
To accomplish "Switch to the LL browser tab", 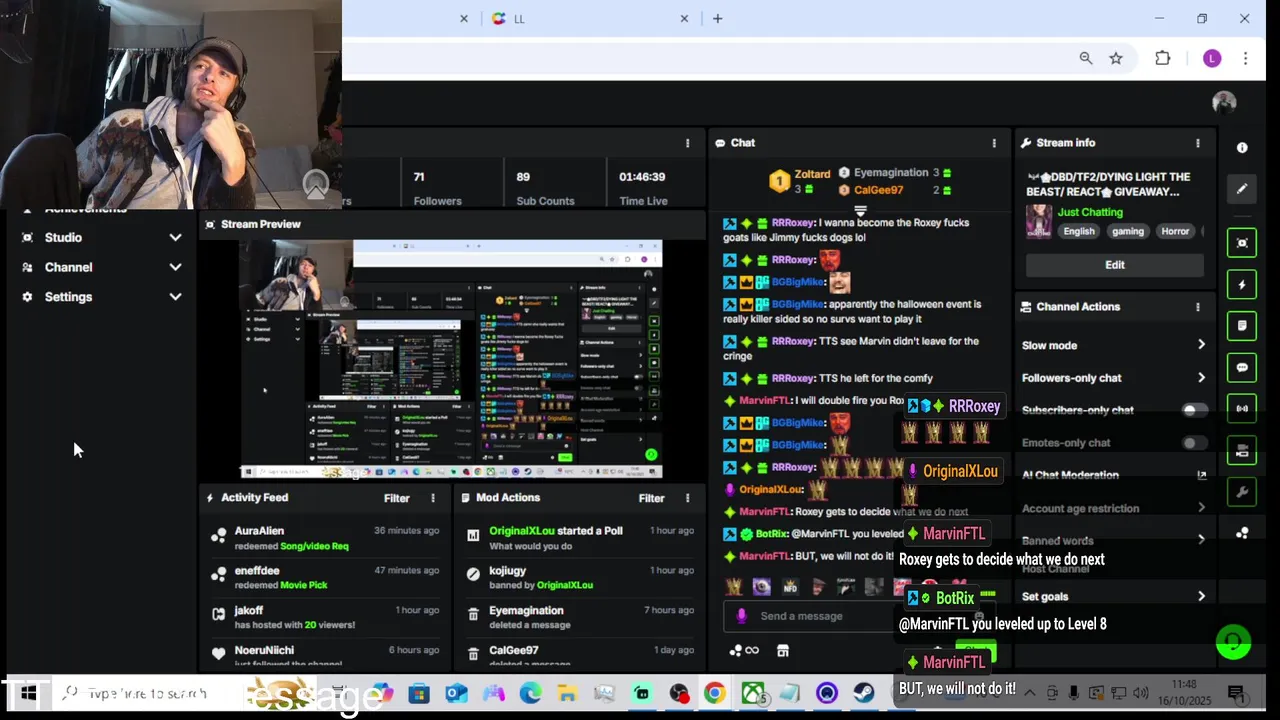I will click(x=590, y=19).
